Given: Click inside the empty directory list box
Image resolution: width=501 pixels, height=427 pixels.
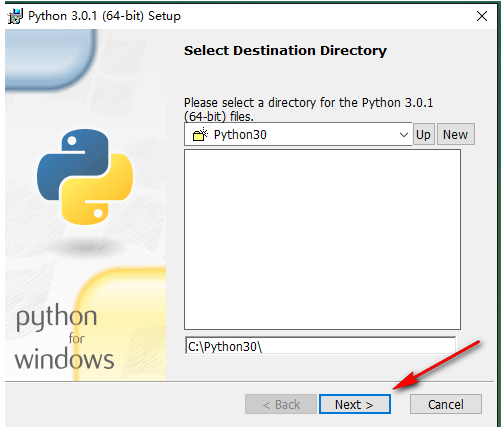Looking at the screenshot, I should point(322,239).
